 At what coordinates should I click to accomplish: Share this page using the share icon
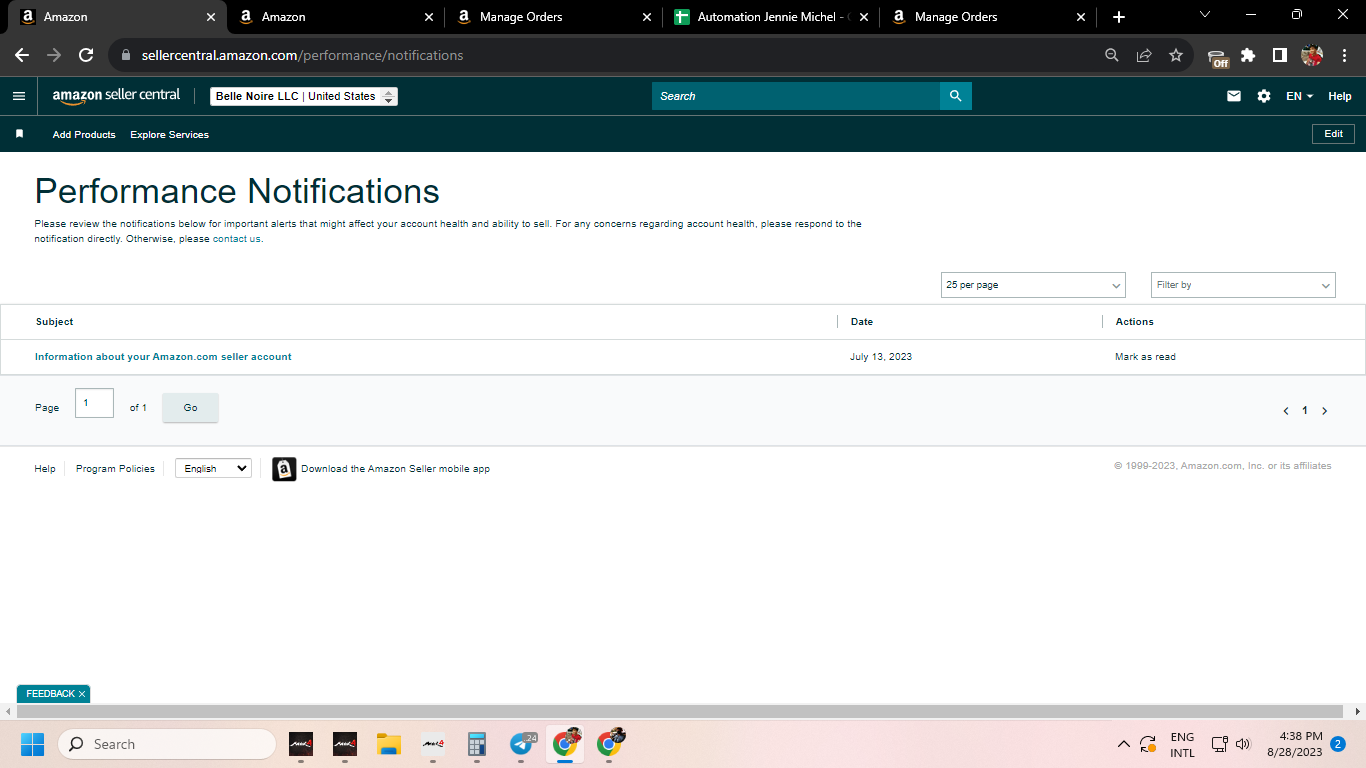[x=1144, y=55]
